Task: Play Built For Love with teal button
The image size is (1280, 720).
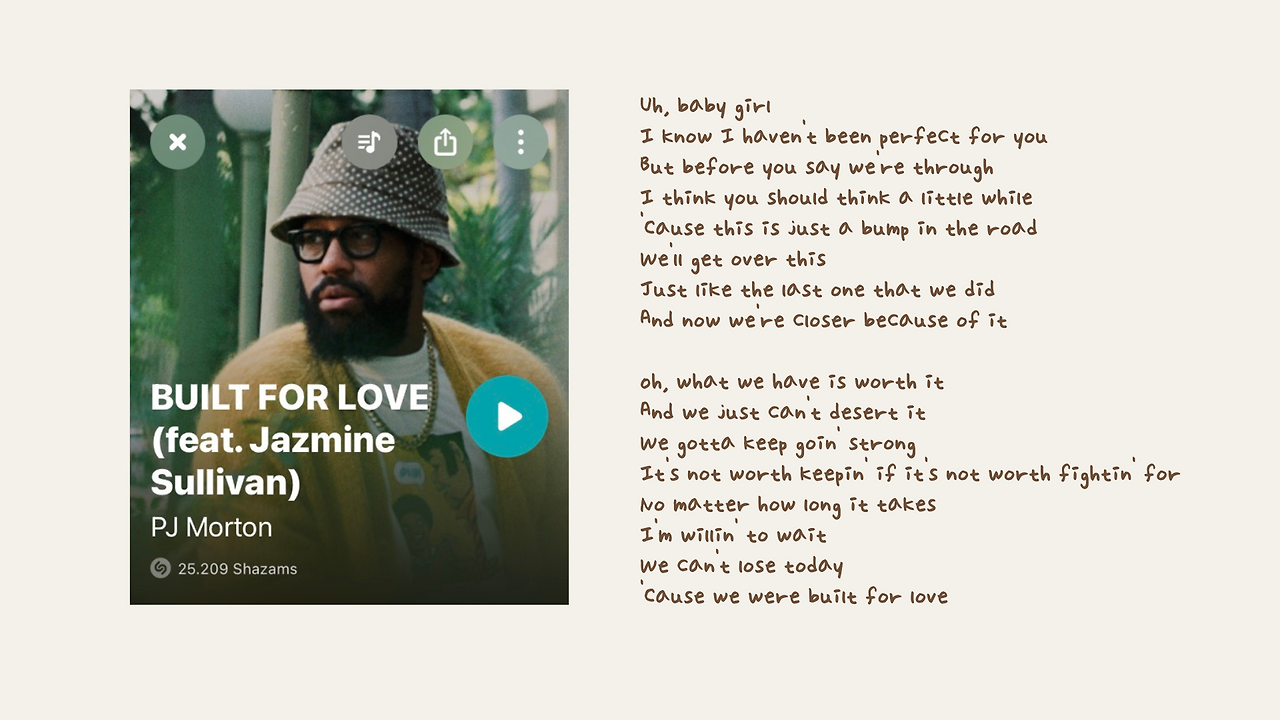Action: coord(507,416)
